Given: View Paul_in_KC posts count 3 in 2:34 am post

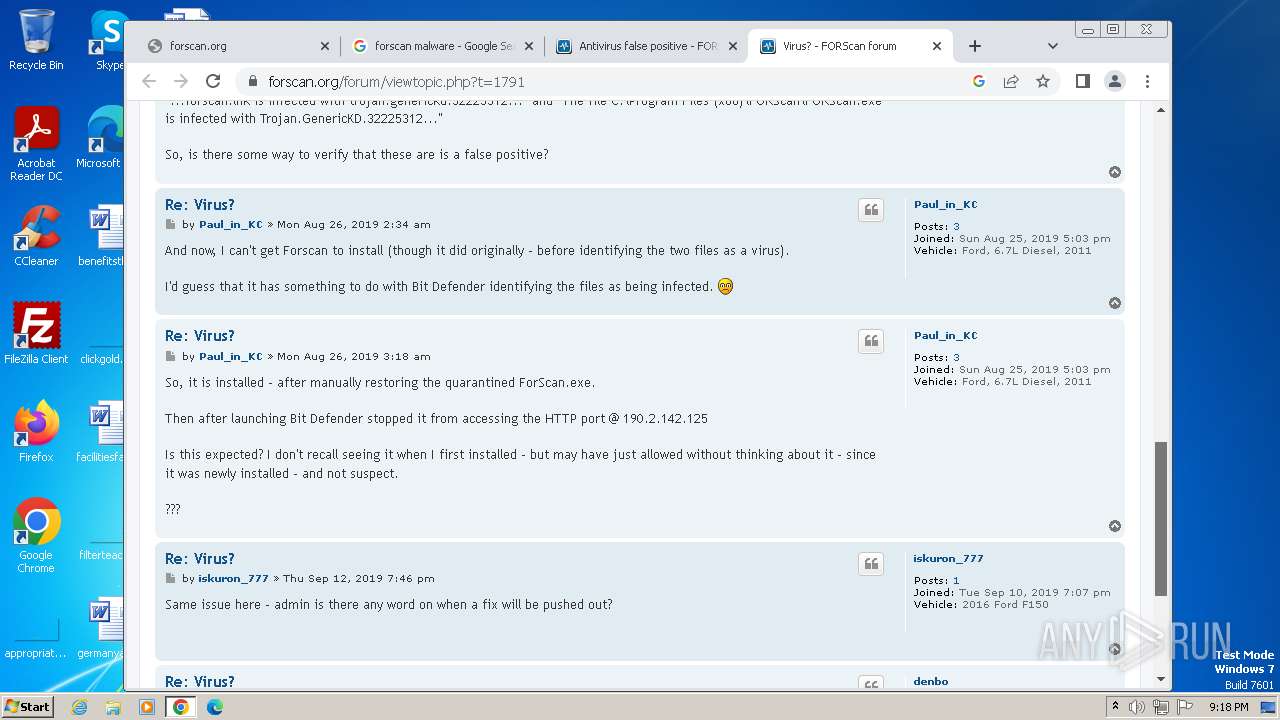Looking at the screenshot, I should 956,227.
